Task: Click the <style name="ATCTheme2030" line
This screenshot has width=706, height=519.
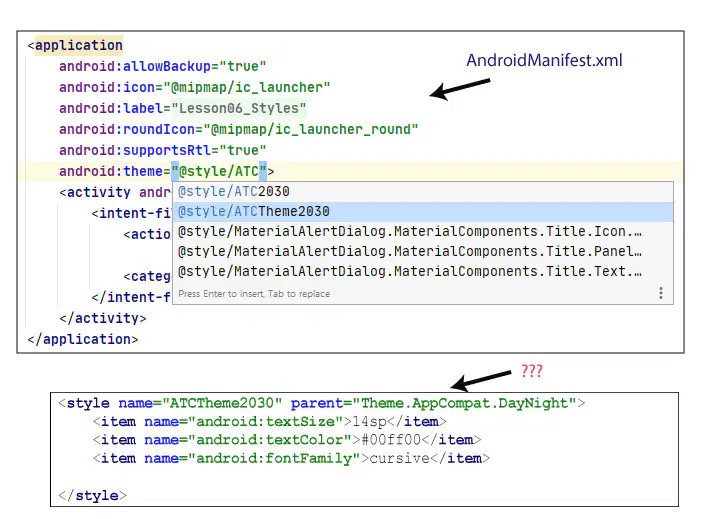Action: tap(321, 403)
